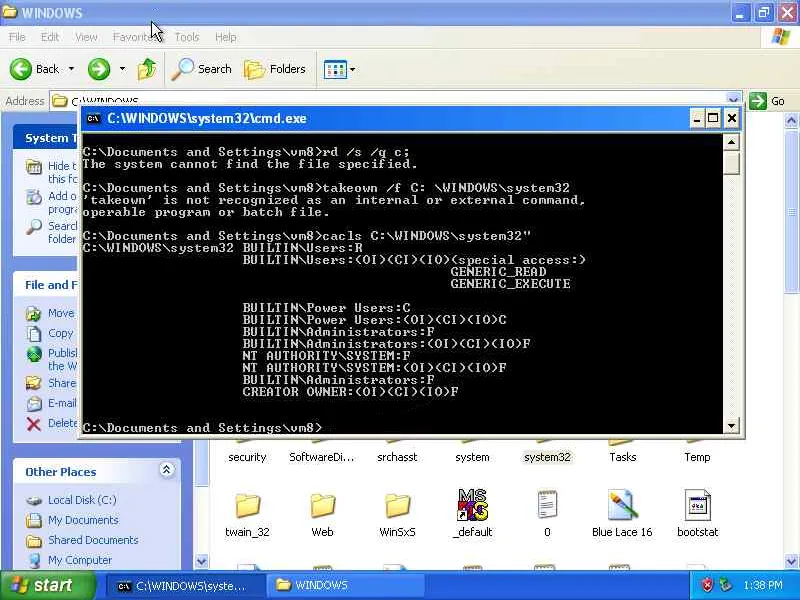Open the Tools menu
This screenshot has width=800, height=600.
pos(187,37)
